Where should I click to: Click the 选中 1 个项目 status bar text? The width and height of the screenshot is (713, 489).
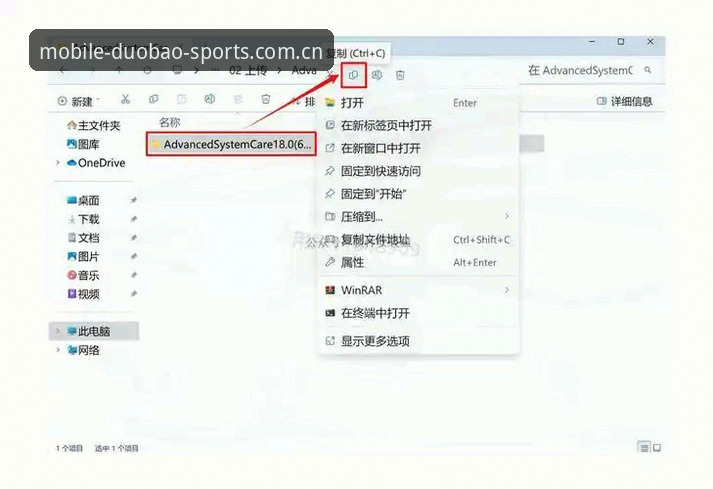click(116, 448)
